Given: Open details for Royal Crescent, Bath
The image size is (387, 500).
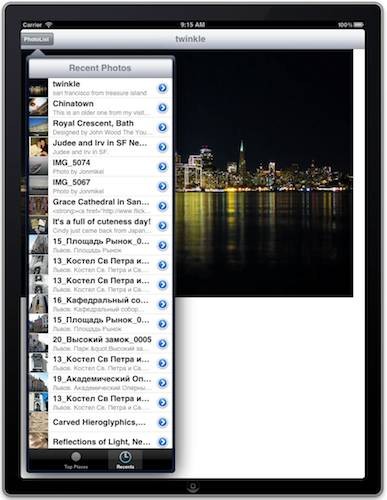Looking at the screenshot, I should tap(162, 127).
